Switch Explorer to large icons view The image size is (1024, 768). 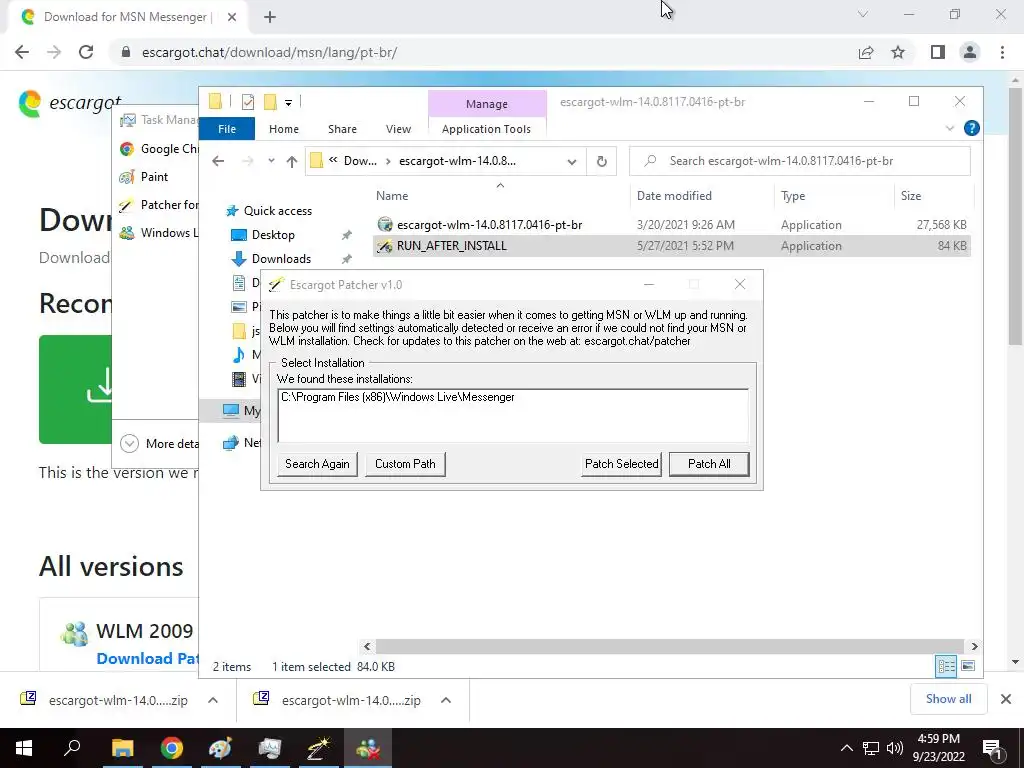[968, 666]
